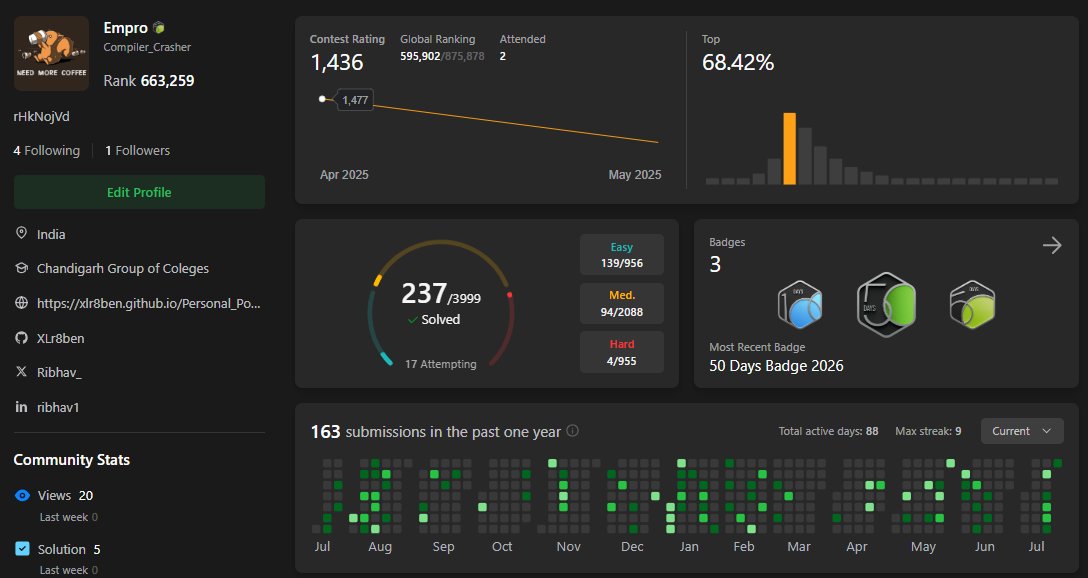Click the GitHub icon next to XLr8ben
This screenshot has width=1088, height=578.
tap(22, 338)
